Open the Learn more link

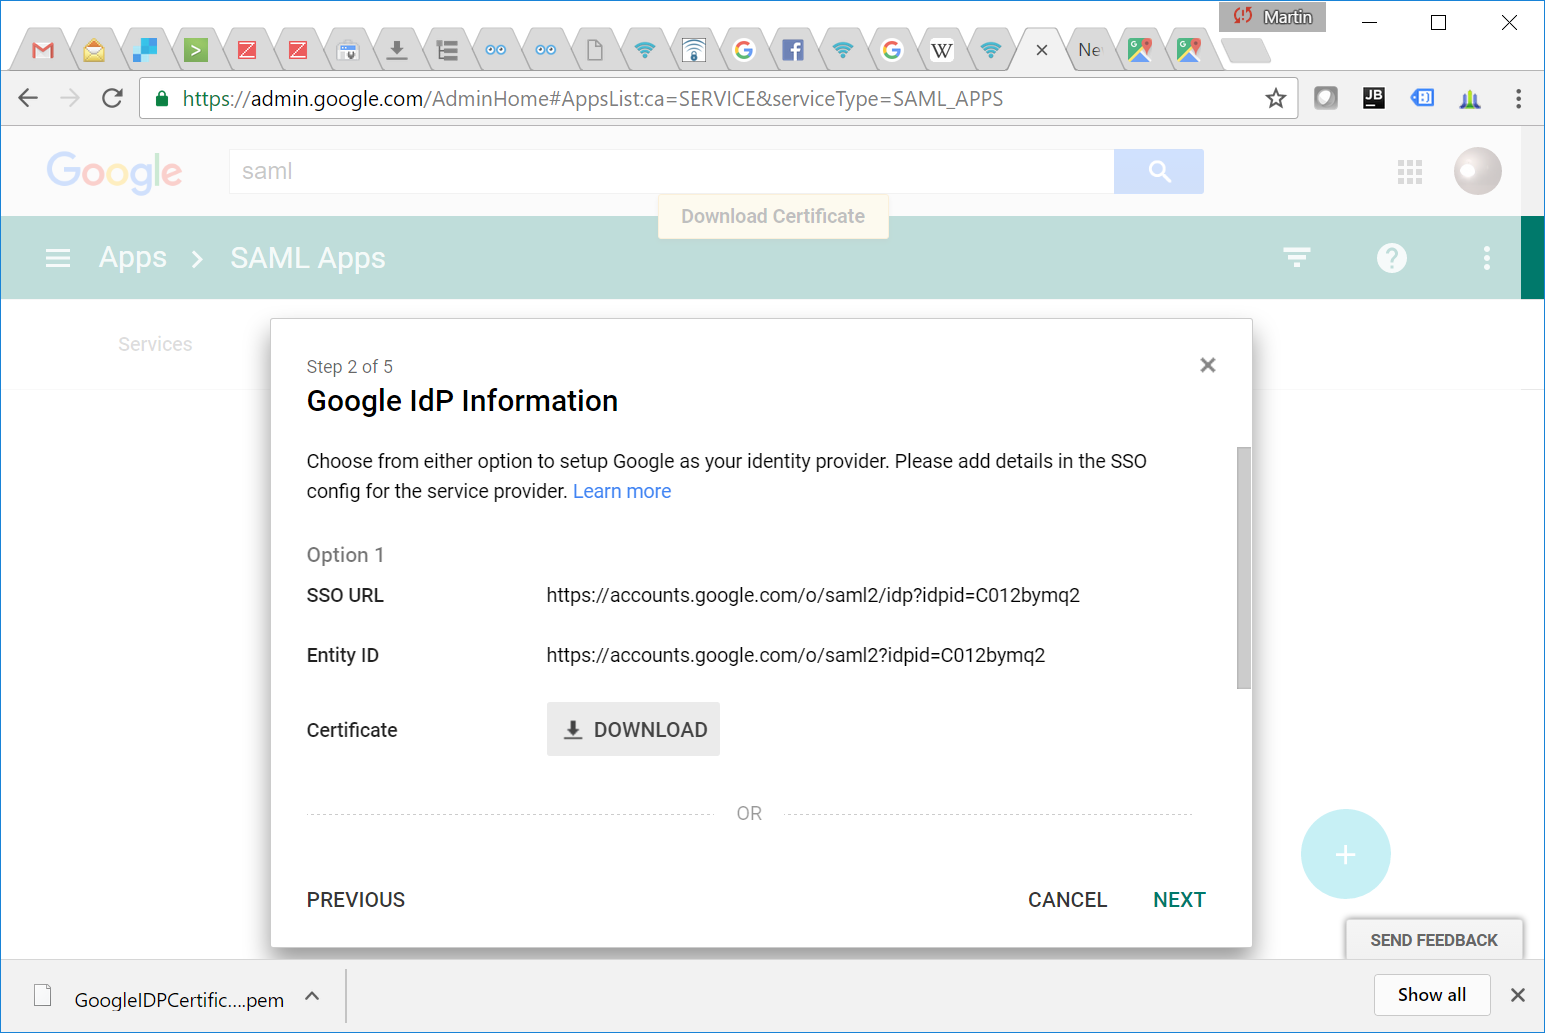[x=621, y=491]
